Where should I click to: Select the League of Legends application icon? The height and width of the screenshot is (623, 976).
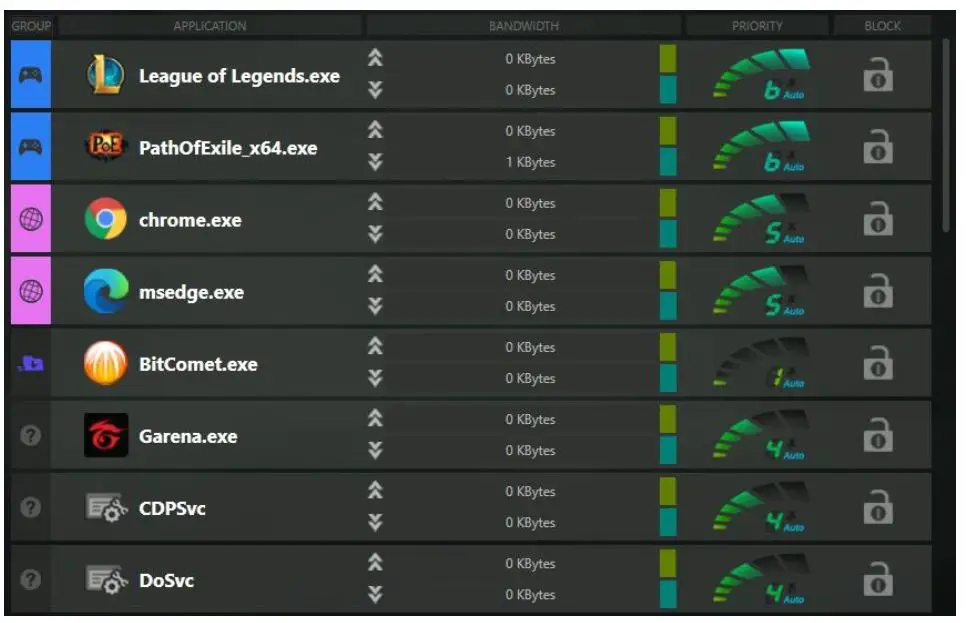pyautogui.click(x=105, y=75)
